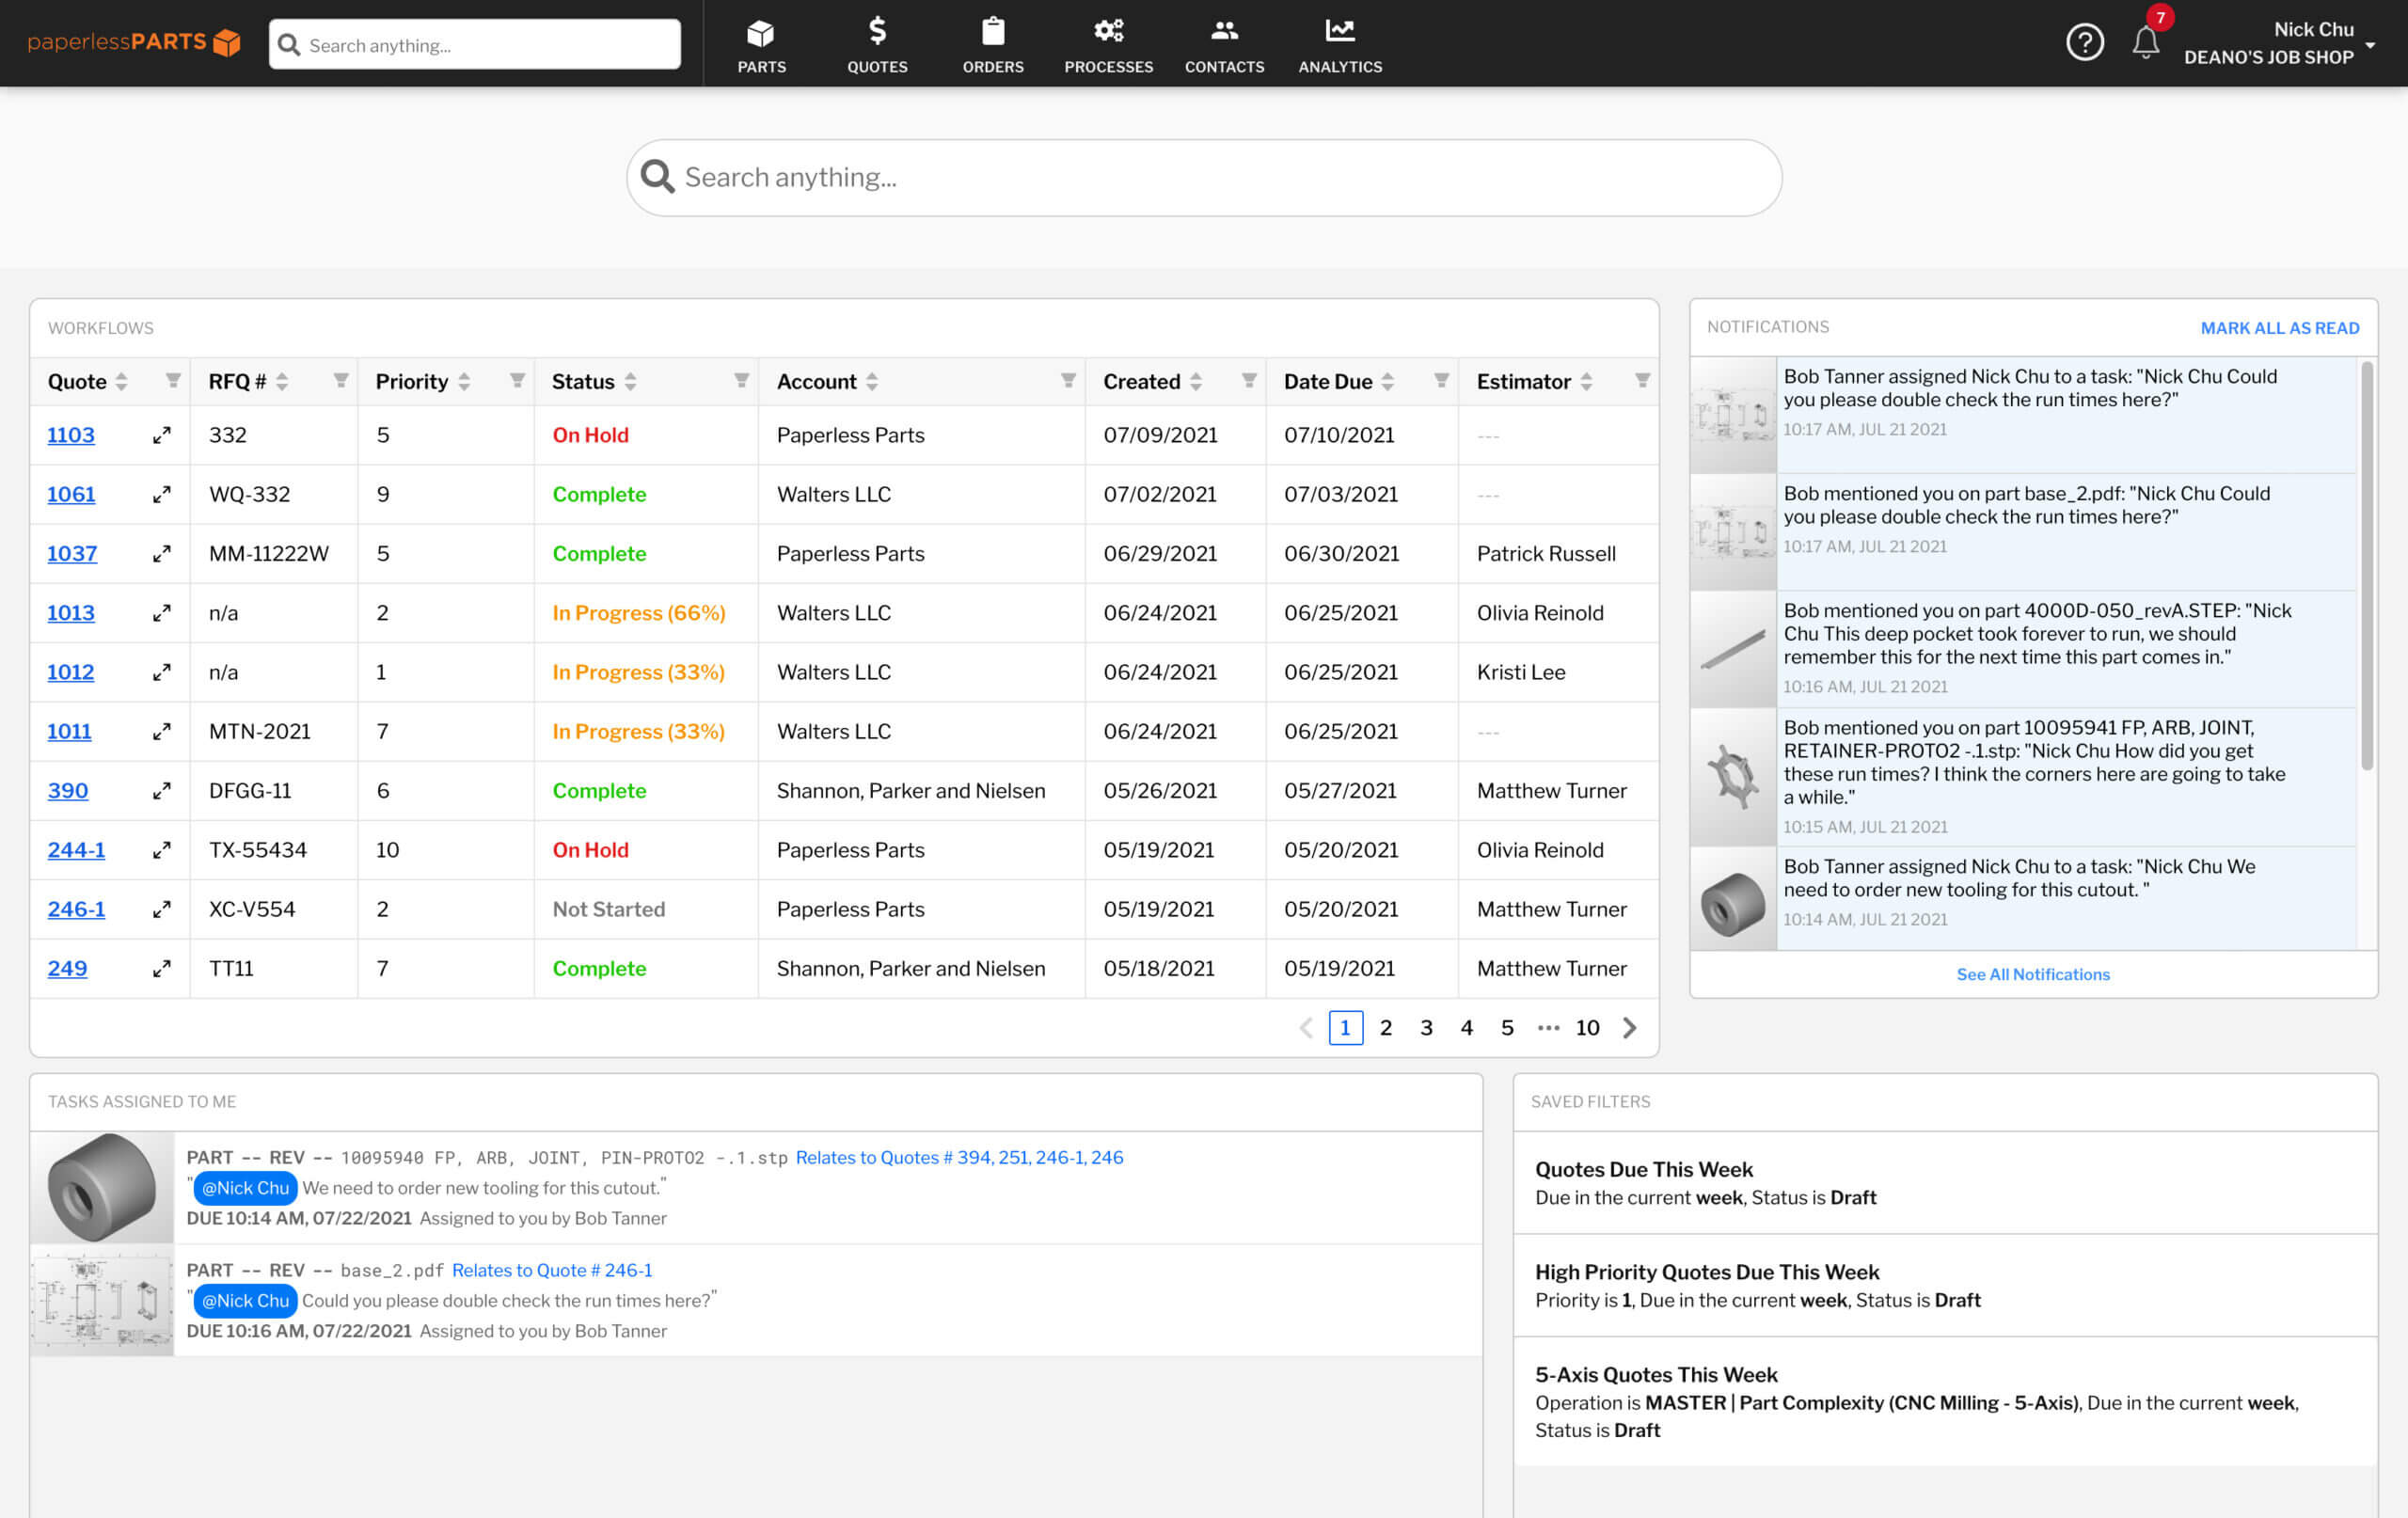Apply Quotes Due This Week saved filter
The image size is (2408, 1518).
point(1945,1183)
